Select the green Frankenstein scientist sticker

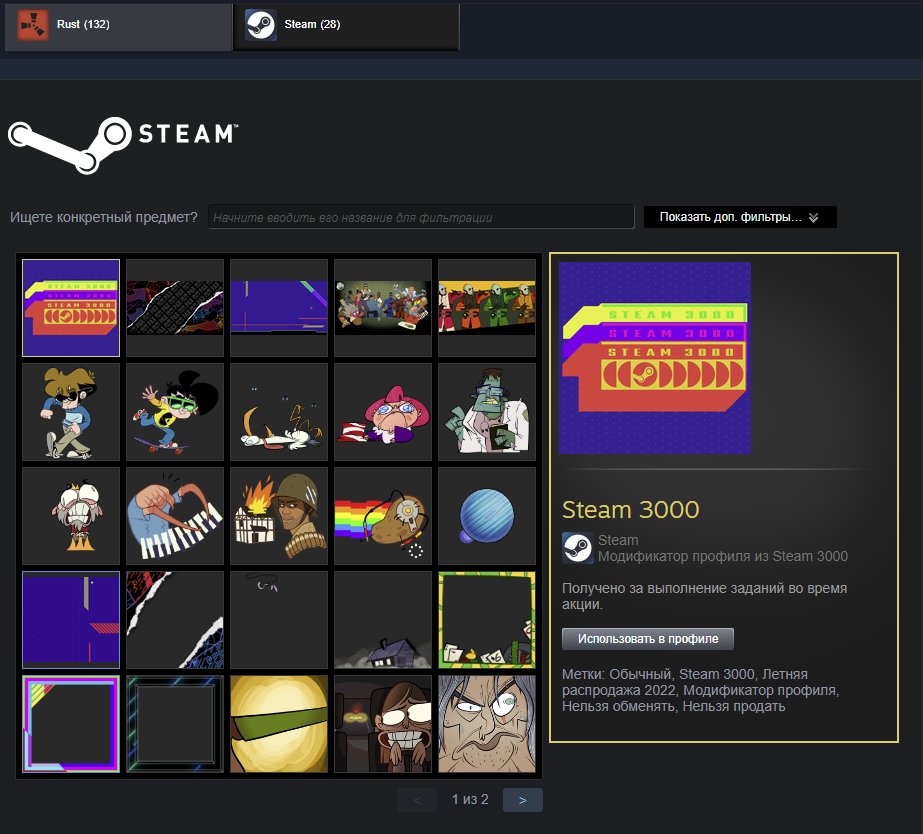[487, 412]
